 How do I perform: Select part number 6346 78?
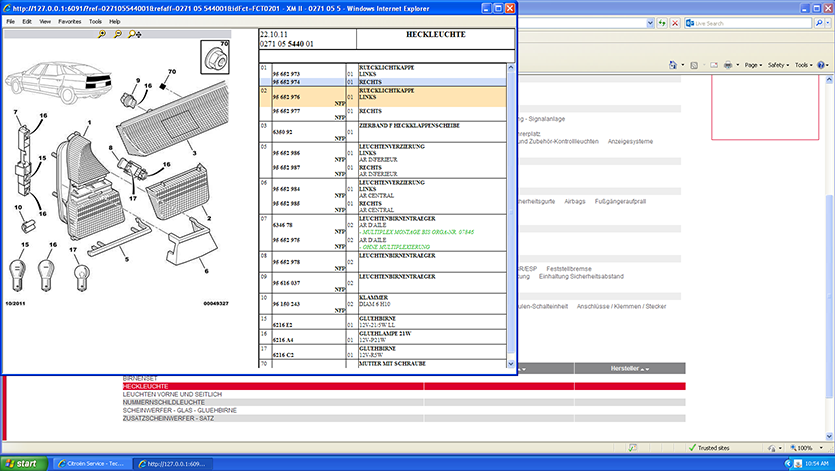tap(282, 225)
